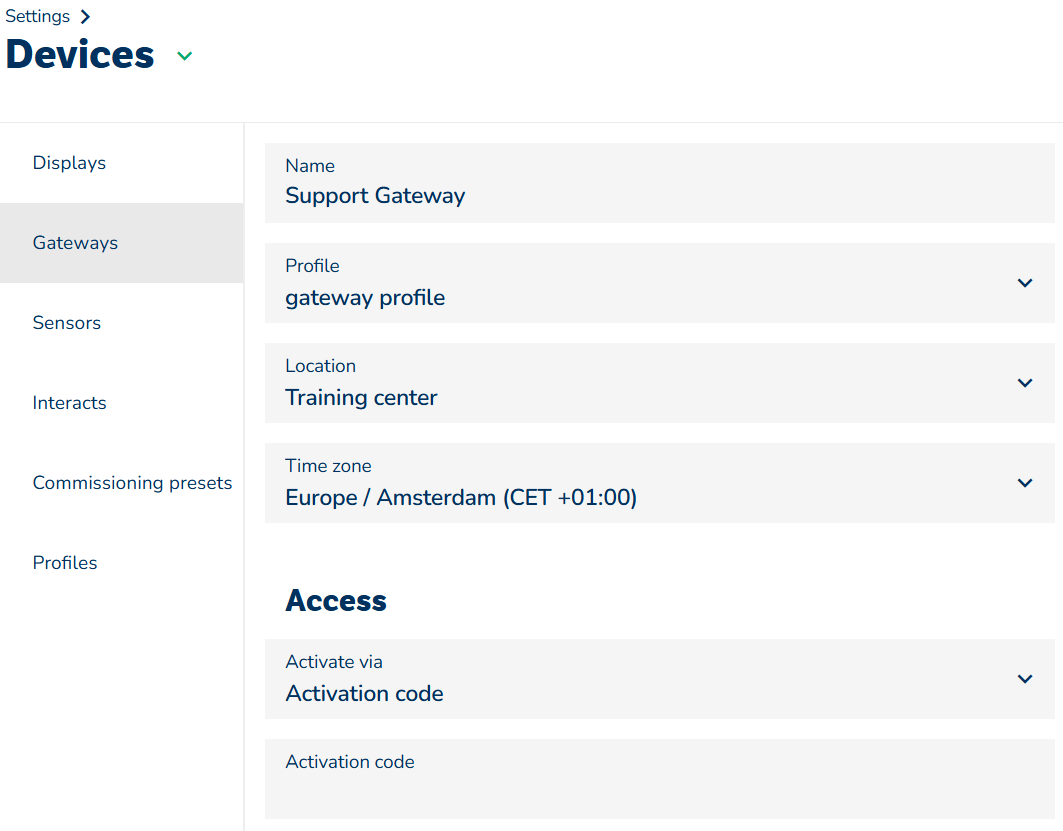Click the arrow icon next to Settings

pos(85,16)
